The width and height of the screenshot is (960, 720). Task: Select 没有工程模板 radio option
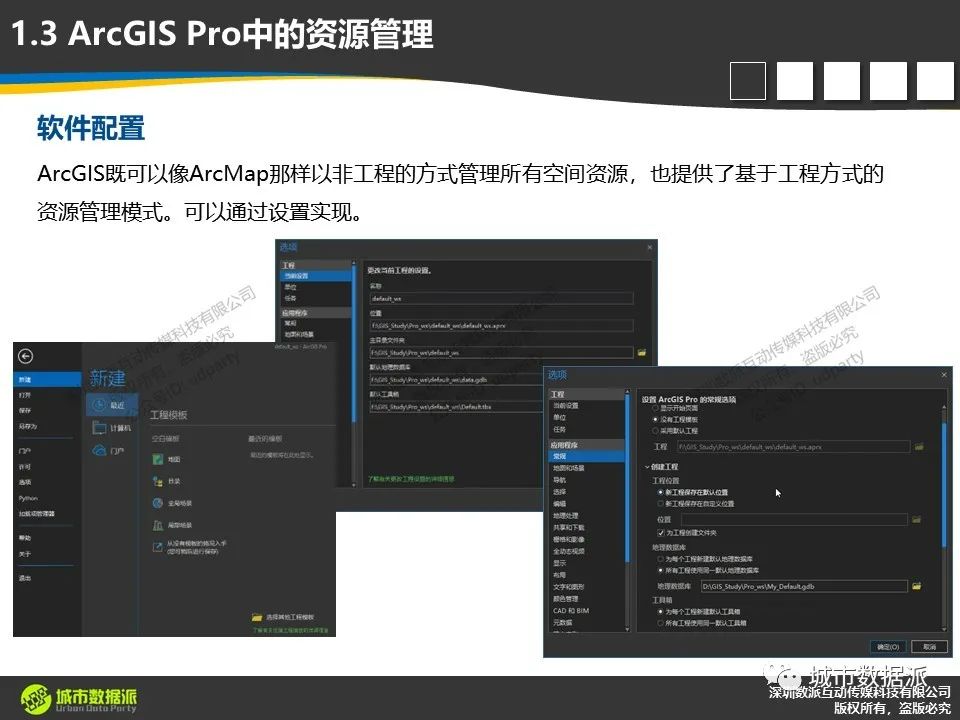point(655,419)
